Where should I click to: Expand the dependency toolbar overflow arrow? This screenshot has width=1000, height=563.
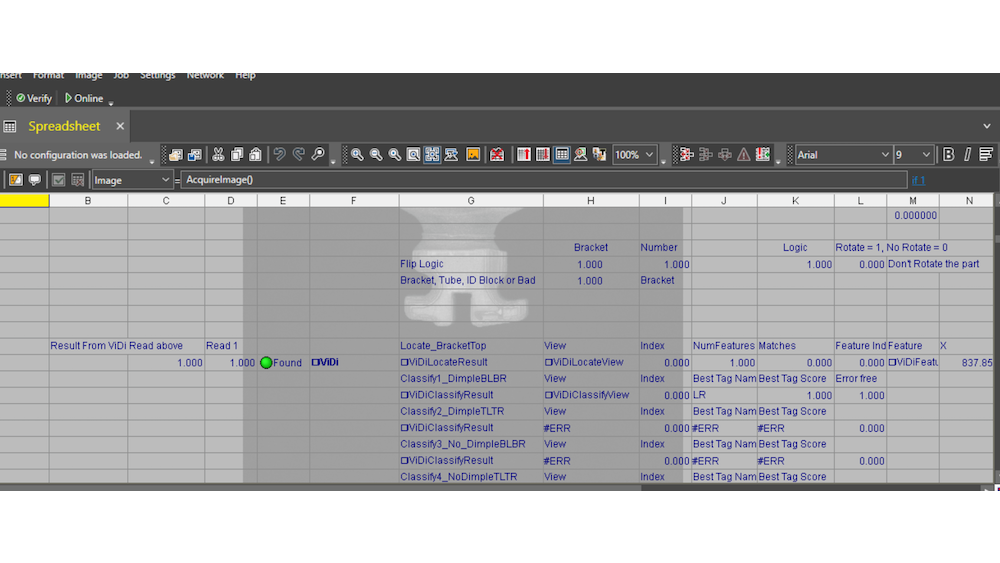click(x=778, y=162)
